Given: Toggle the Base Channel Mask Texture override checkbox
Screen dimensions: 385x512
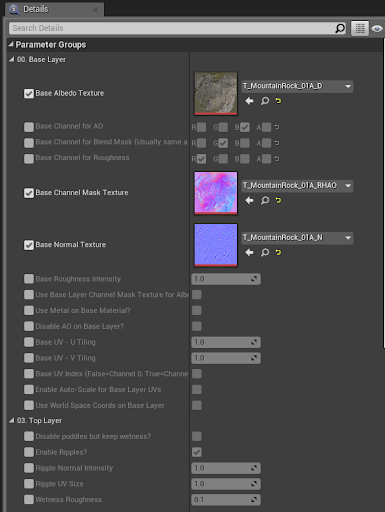Looking at the screenshot, I should [x=29, y=193].
